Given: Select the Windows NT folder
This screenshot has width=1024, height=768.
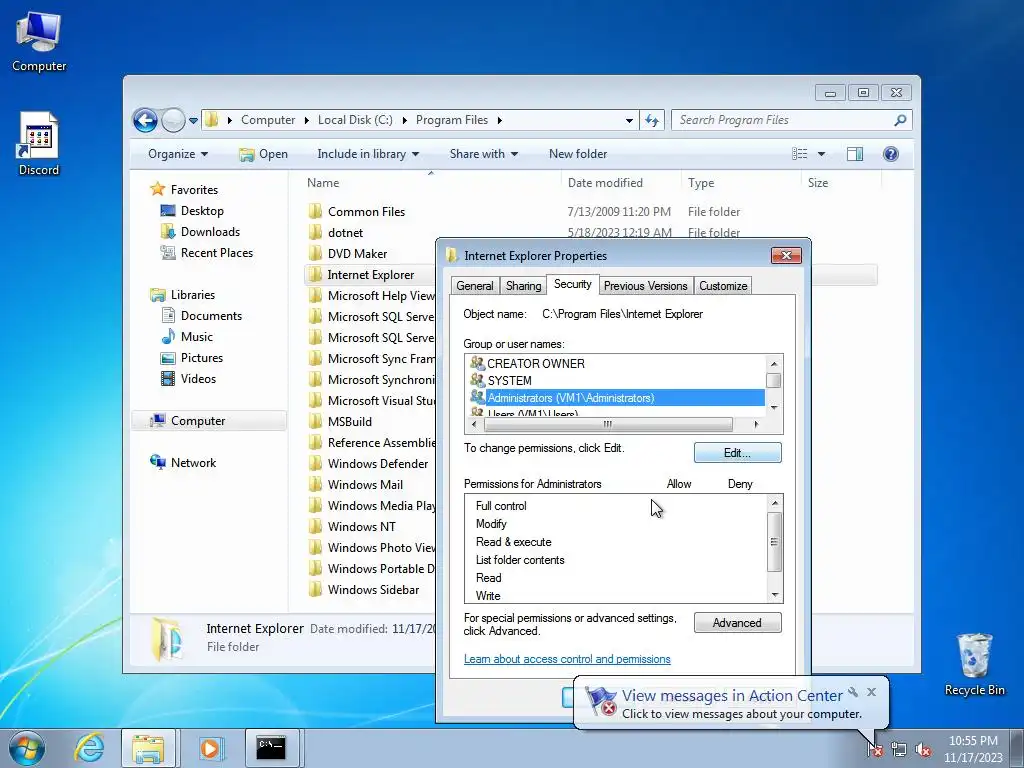Looking at the screenshot, I should coord(362,526).
